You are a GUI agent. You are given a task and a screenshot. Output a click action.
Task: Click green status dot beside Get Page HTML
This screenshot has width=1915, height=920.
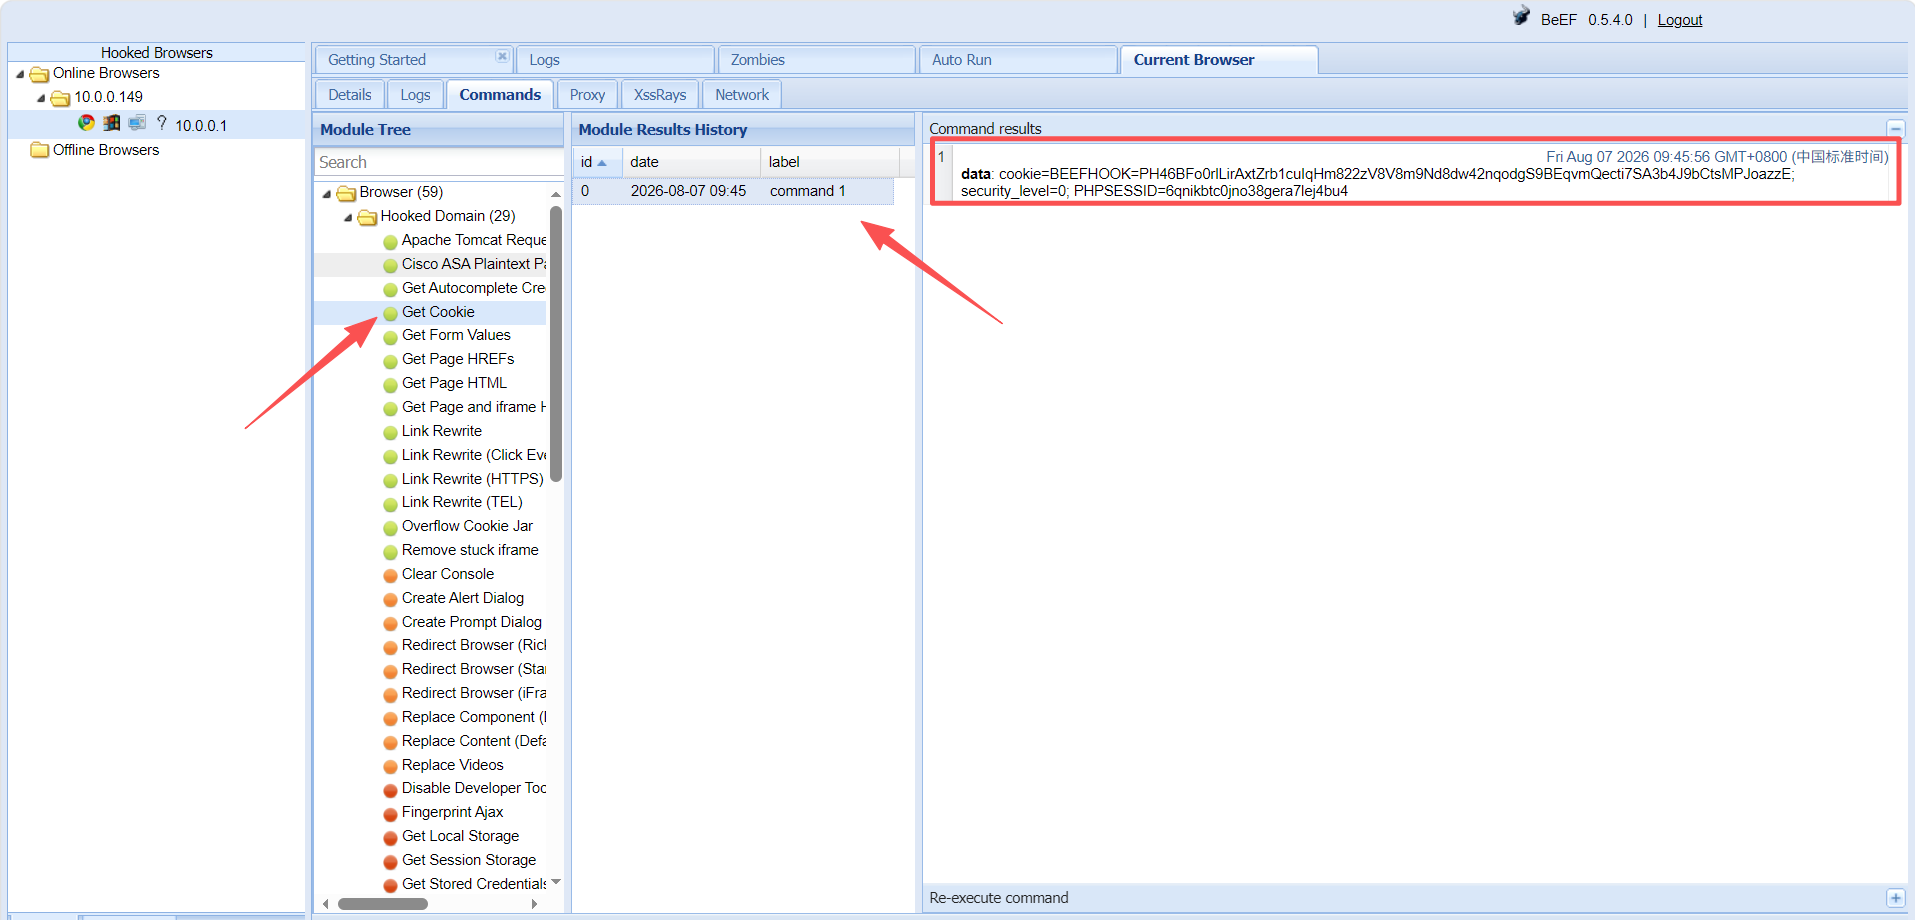tap(391, 384)
